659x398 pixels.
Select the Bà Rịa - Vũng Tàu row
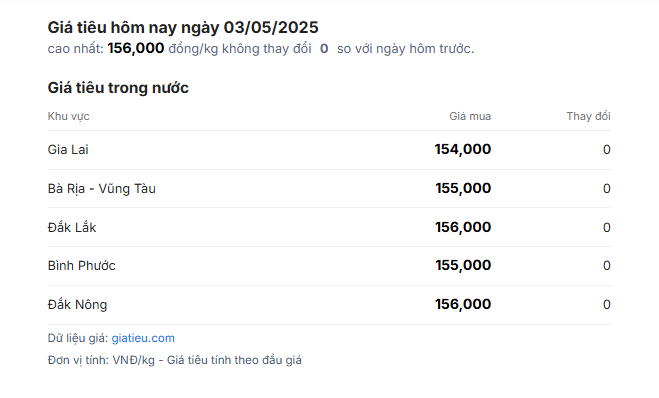[329, 189]
